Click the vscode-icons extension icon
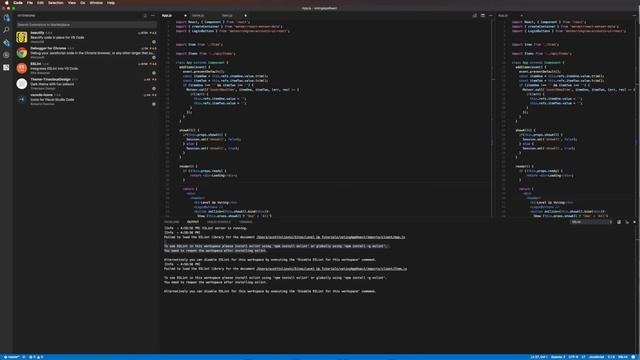The height and width of the screenshot is (360, 640). coord(22,99)
